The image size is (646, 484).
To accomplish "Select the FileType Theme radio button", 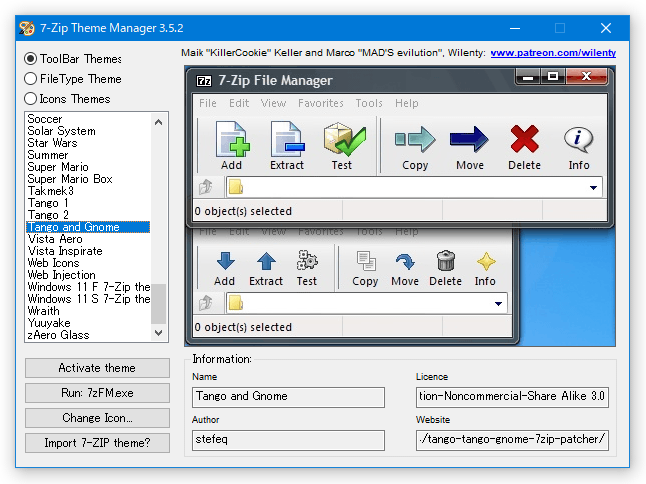I will pos(30,79).
